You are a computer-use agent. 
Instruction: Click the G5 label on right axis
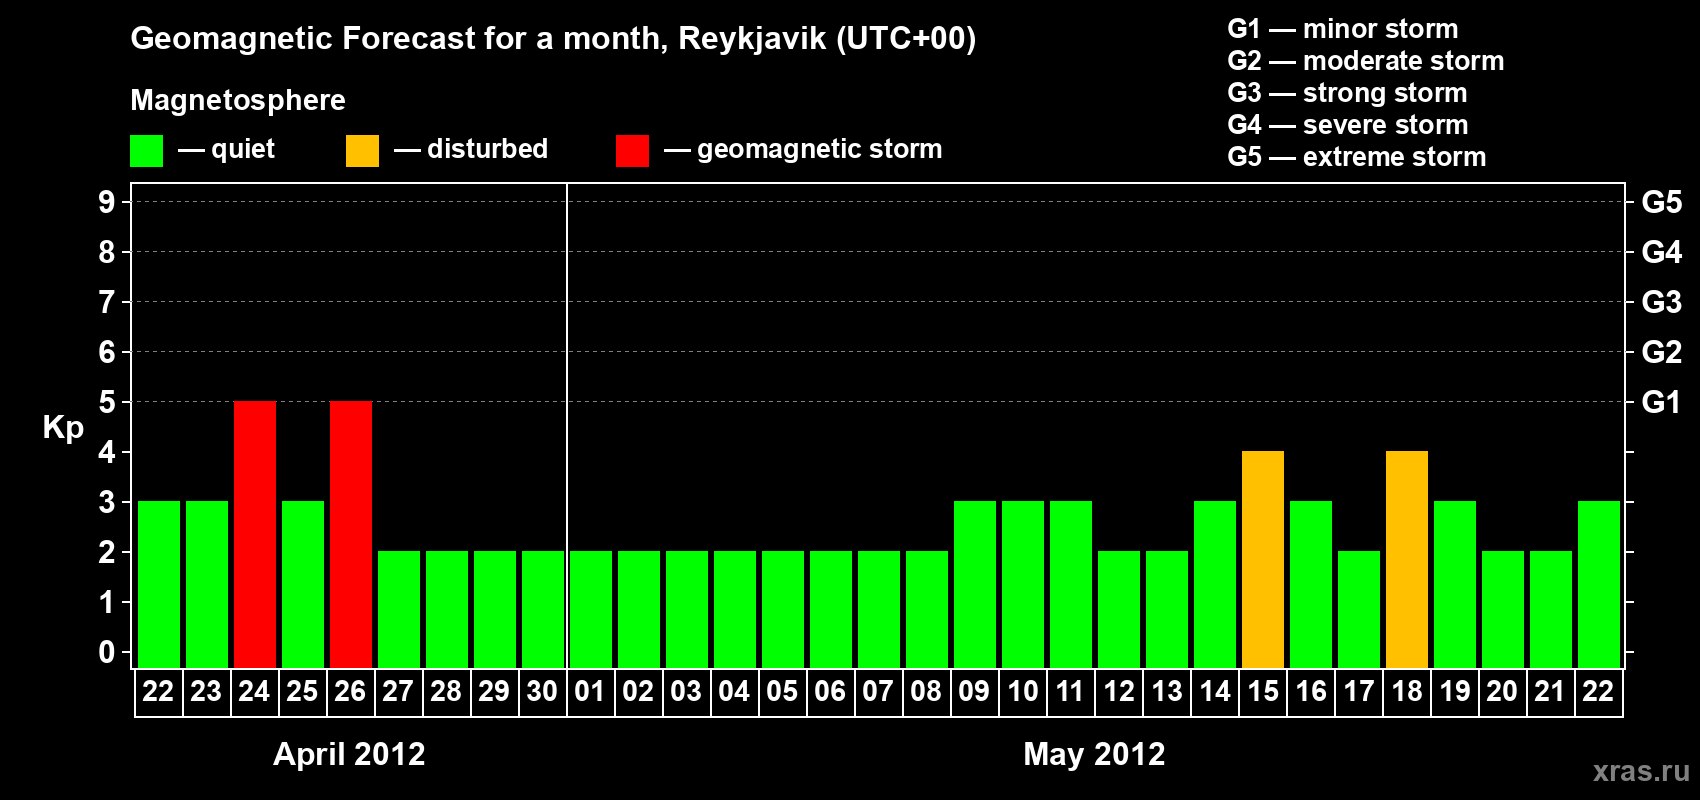(x=1661, y=202)
